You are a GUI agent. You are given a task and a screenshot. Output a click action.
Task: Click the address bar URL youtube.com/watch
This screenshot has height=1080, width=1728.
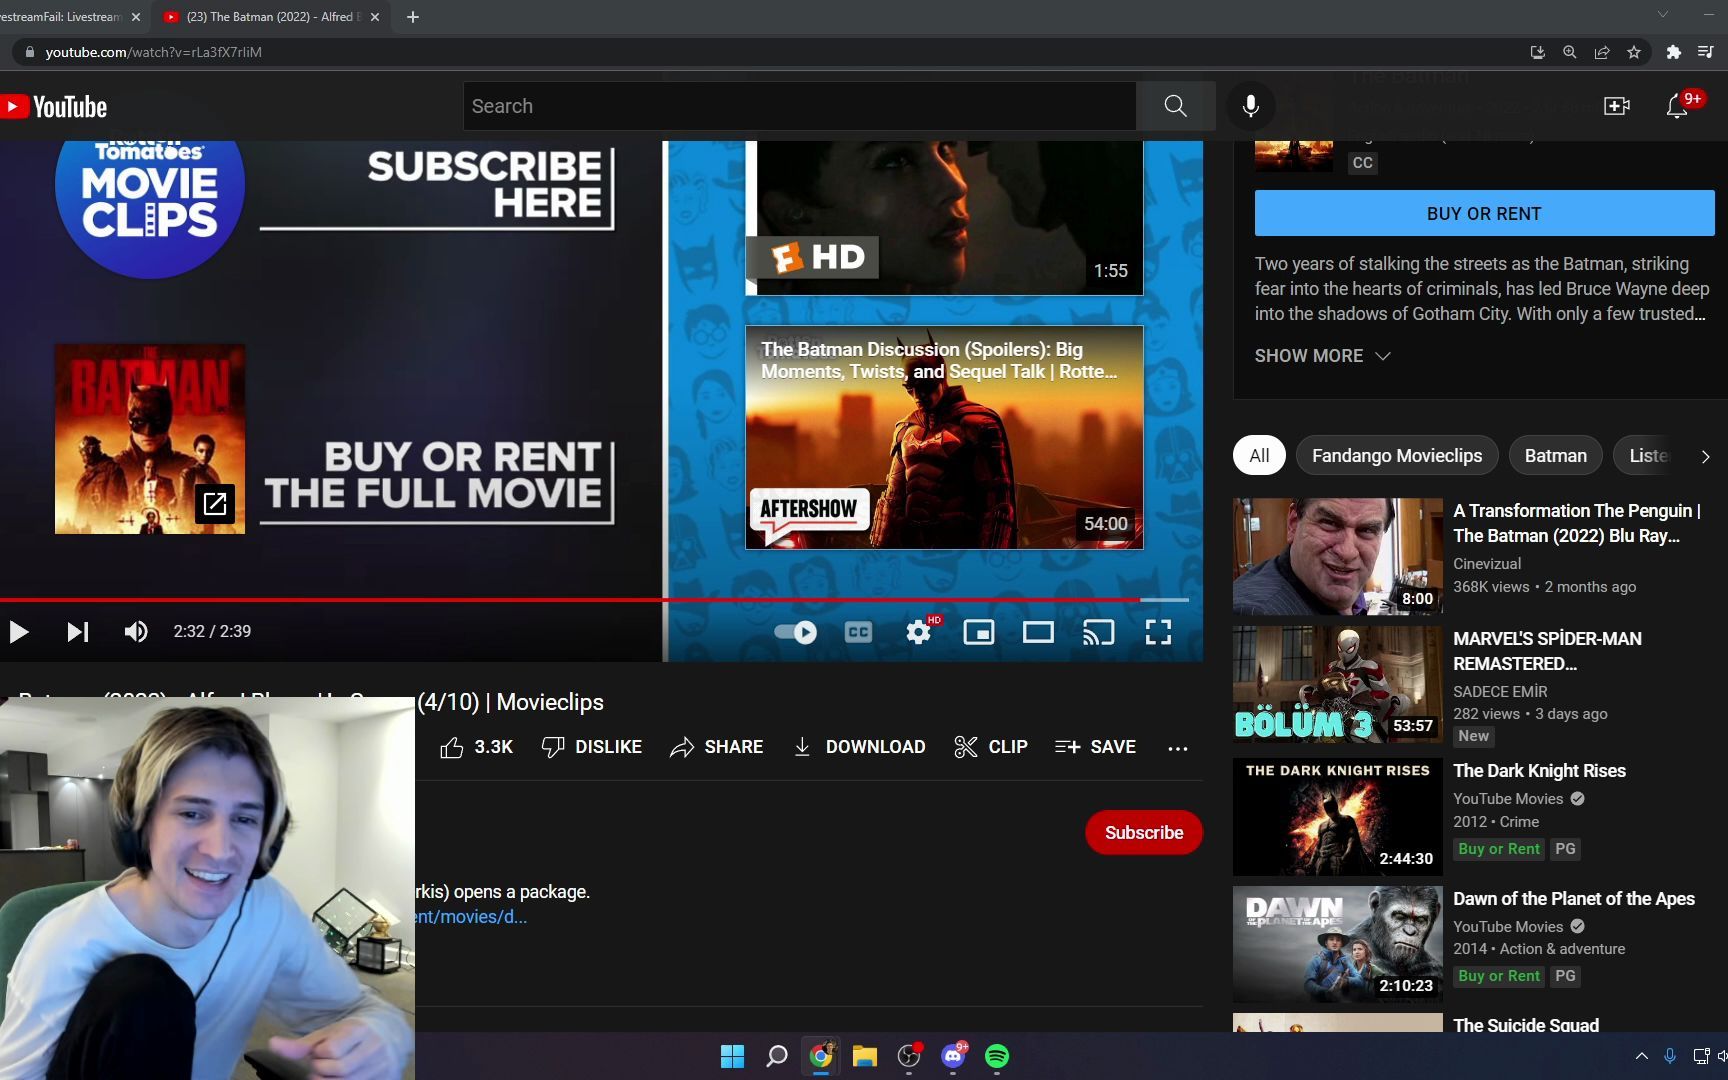[153, 52]
